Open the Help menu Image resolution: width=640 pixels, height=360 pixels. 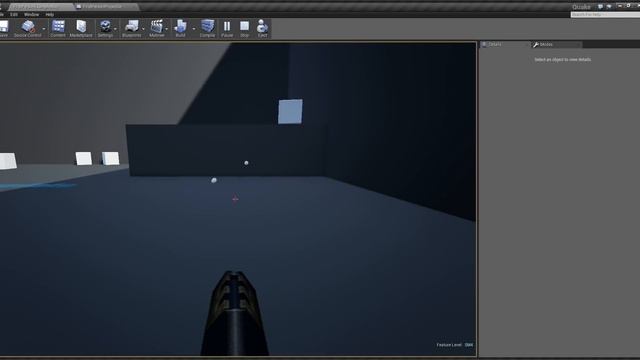click(49, 14)
